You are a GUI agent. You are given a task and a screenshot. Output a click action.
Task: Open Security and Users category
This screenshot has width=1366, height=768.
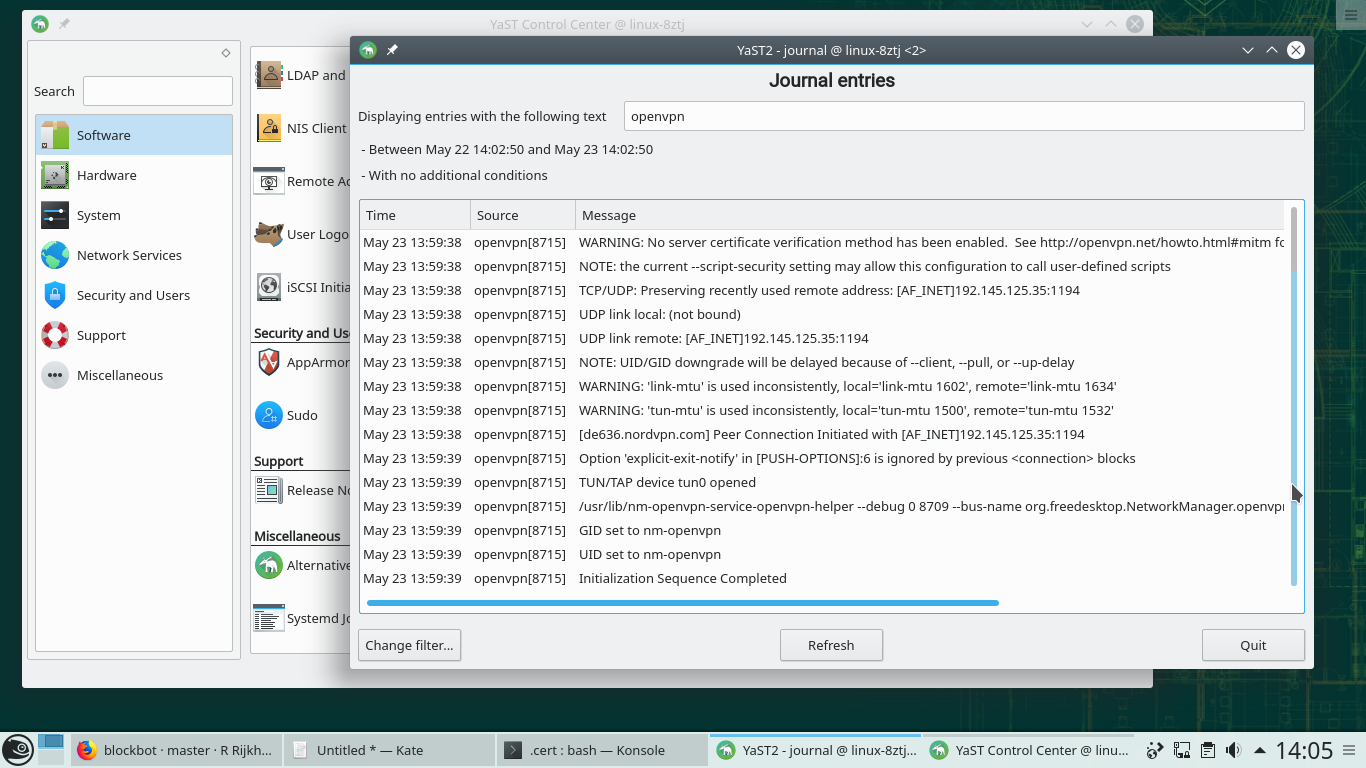click(134, 295)
